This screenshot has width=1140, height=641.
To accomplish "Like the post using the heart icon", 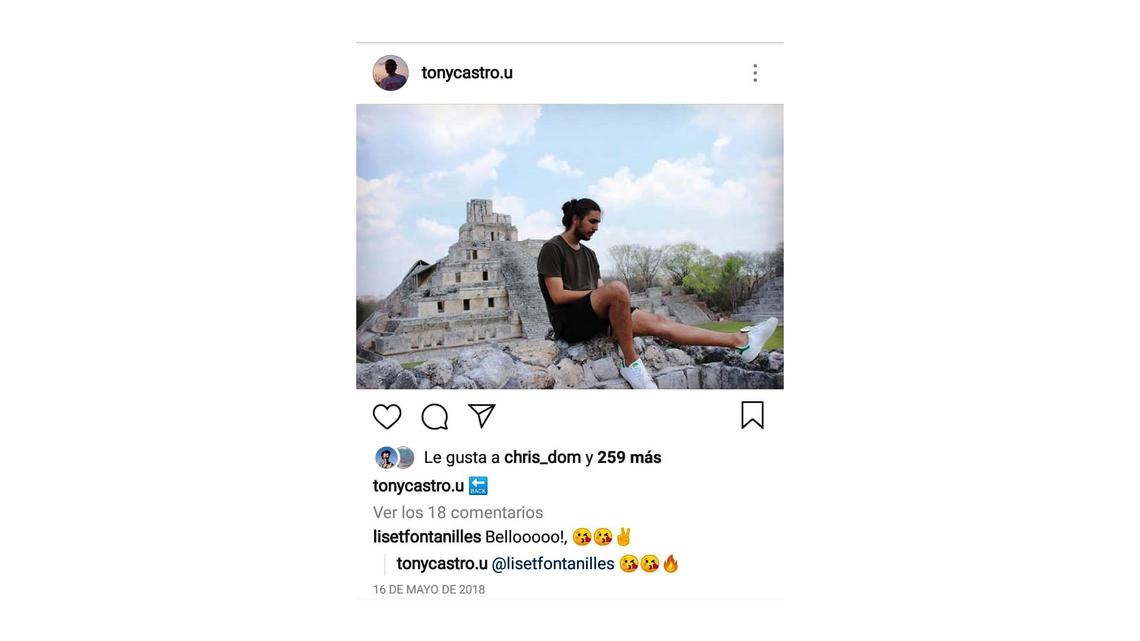I will coord(387,415).
